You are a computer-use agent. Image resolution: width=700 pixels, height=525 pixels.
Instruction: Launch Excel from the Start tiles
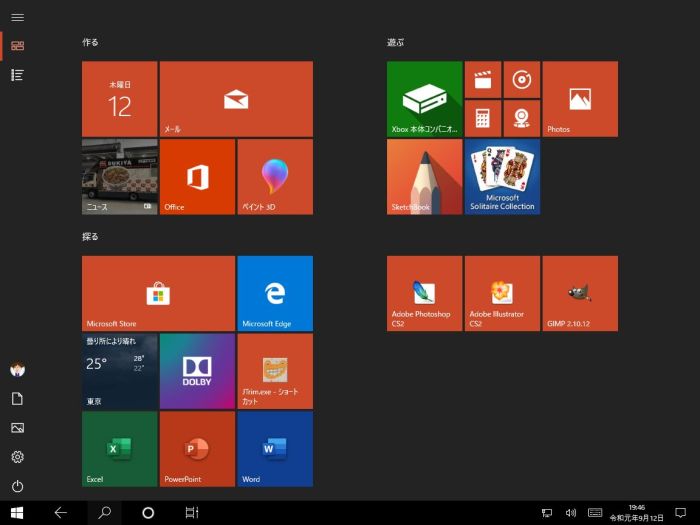(119, 449)
